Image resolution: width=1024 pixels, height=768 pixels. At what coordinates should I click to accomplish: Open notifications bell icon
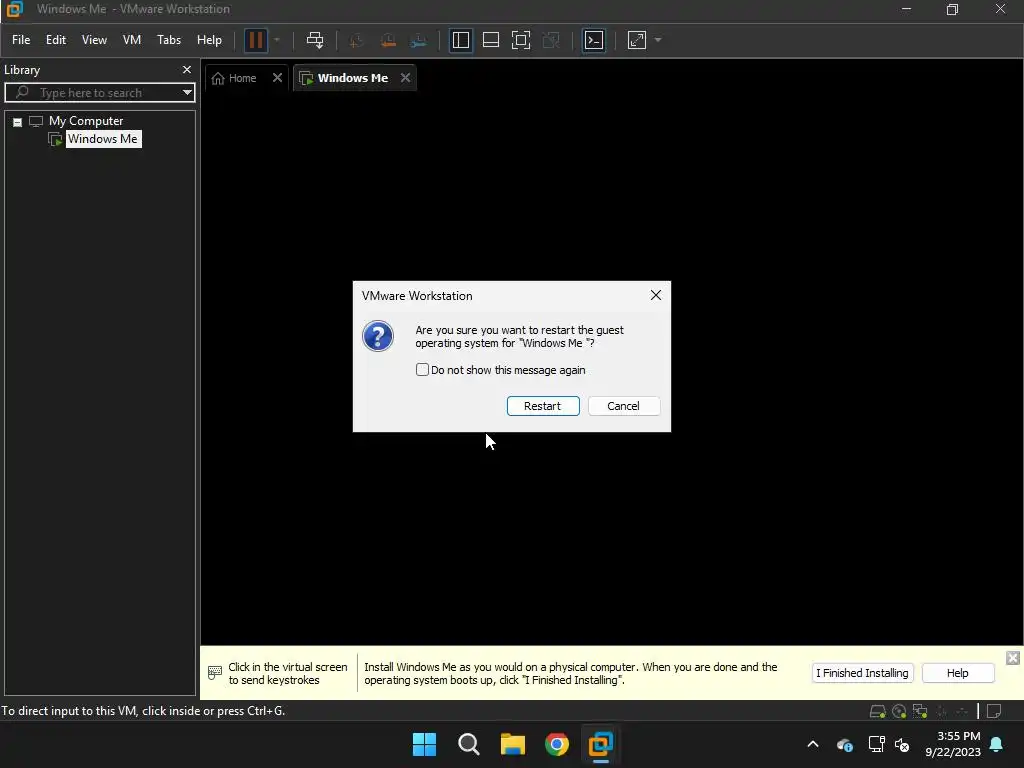pos(997,744)
